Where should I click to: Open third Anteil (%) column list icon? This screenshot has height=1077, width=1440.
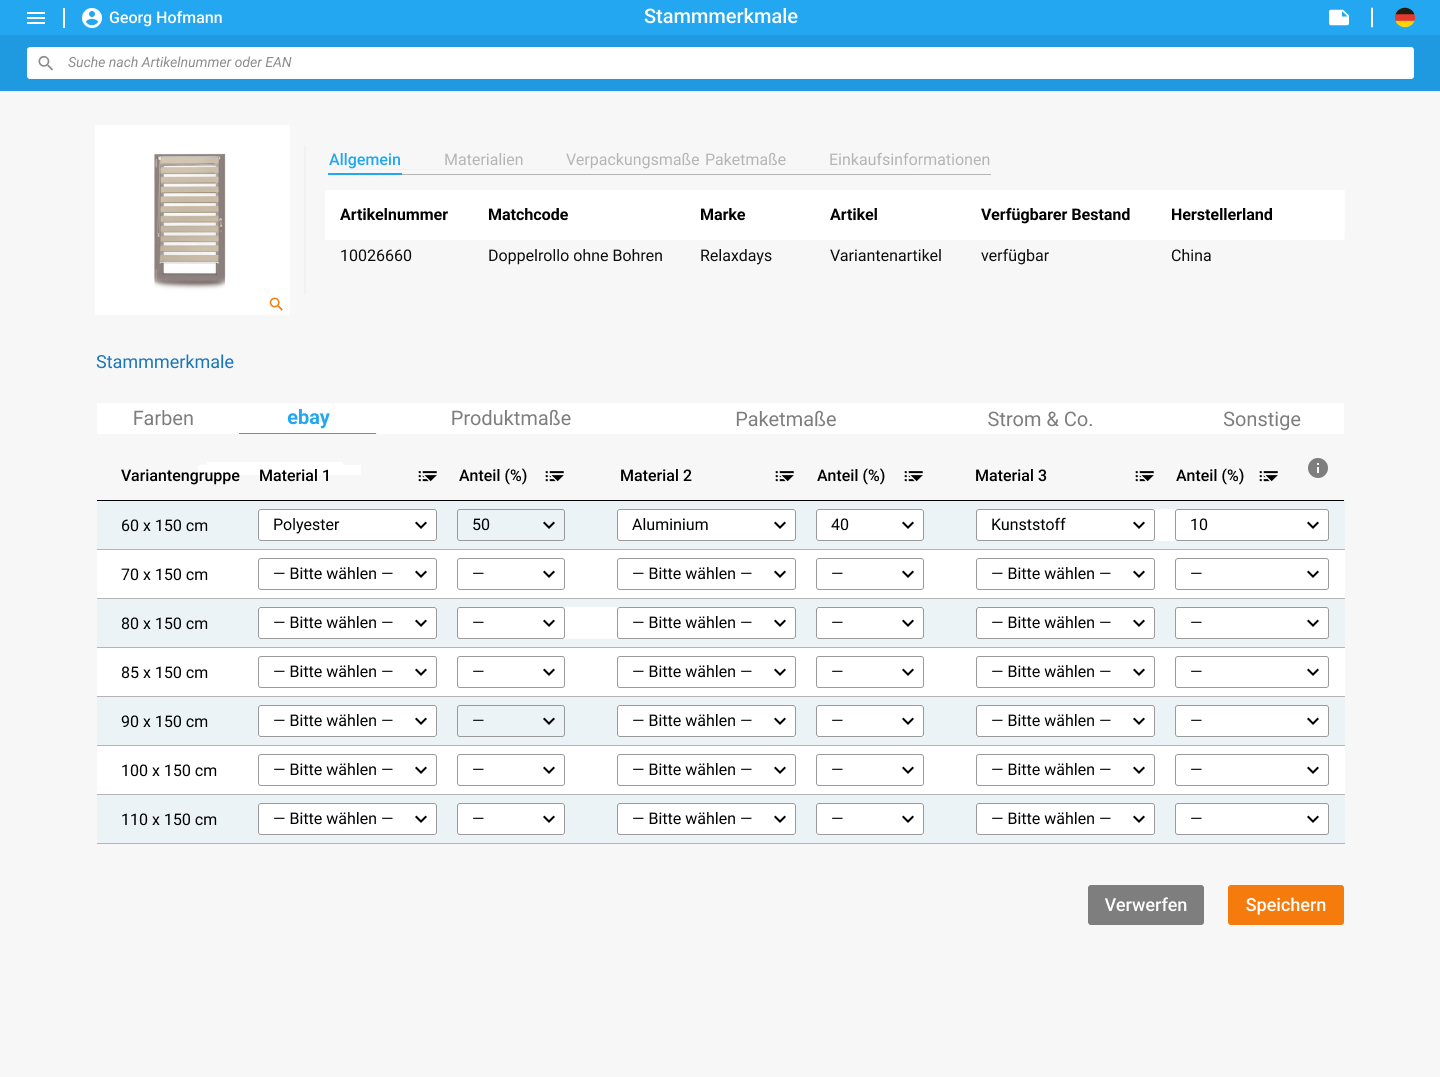(1268, 476)
